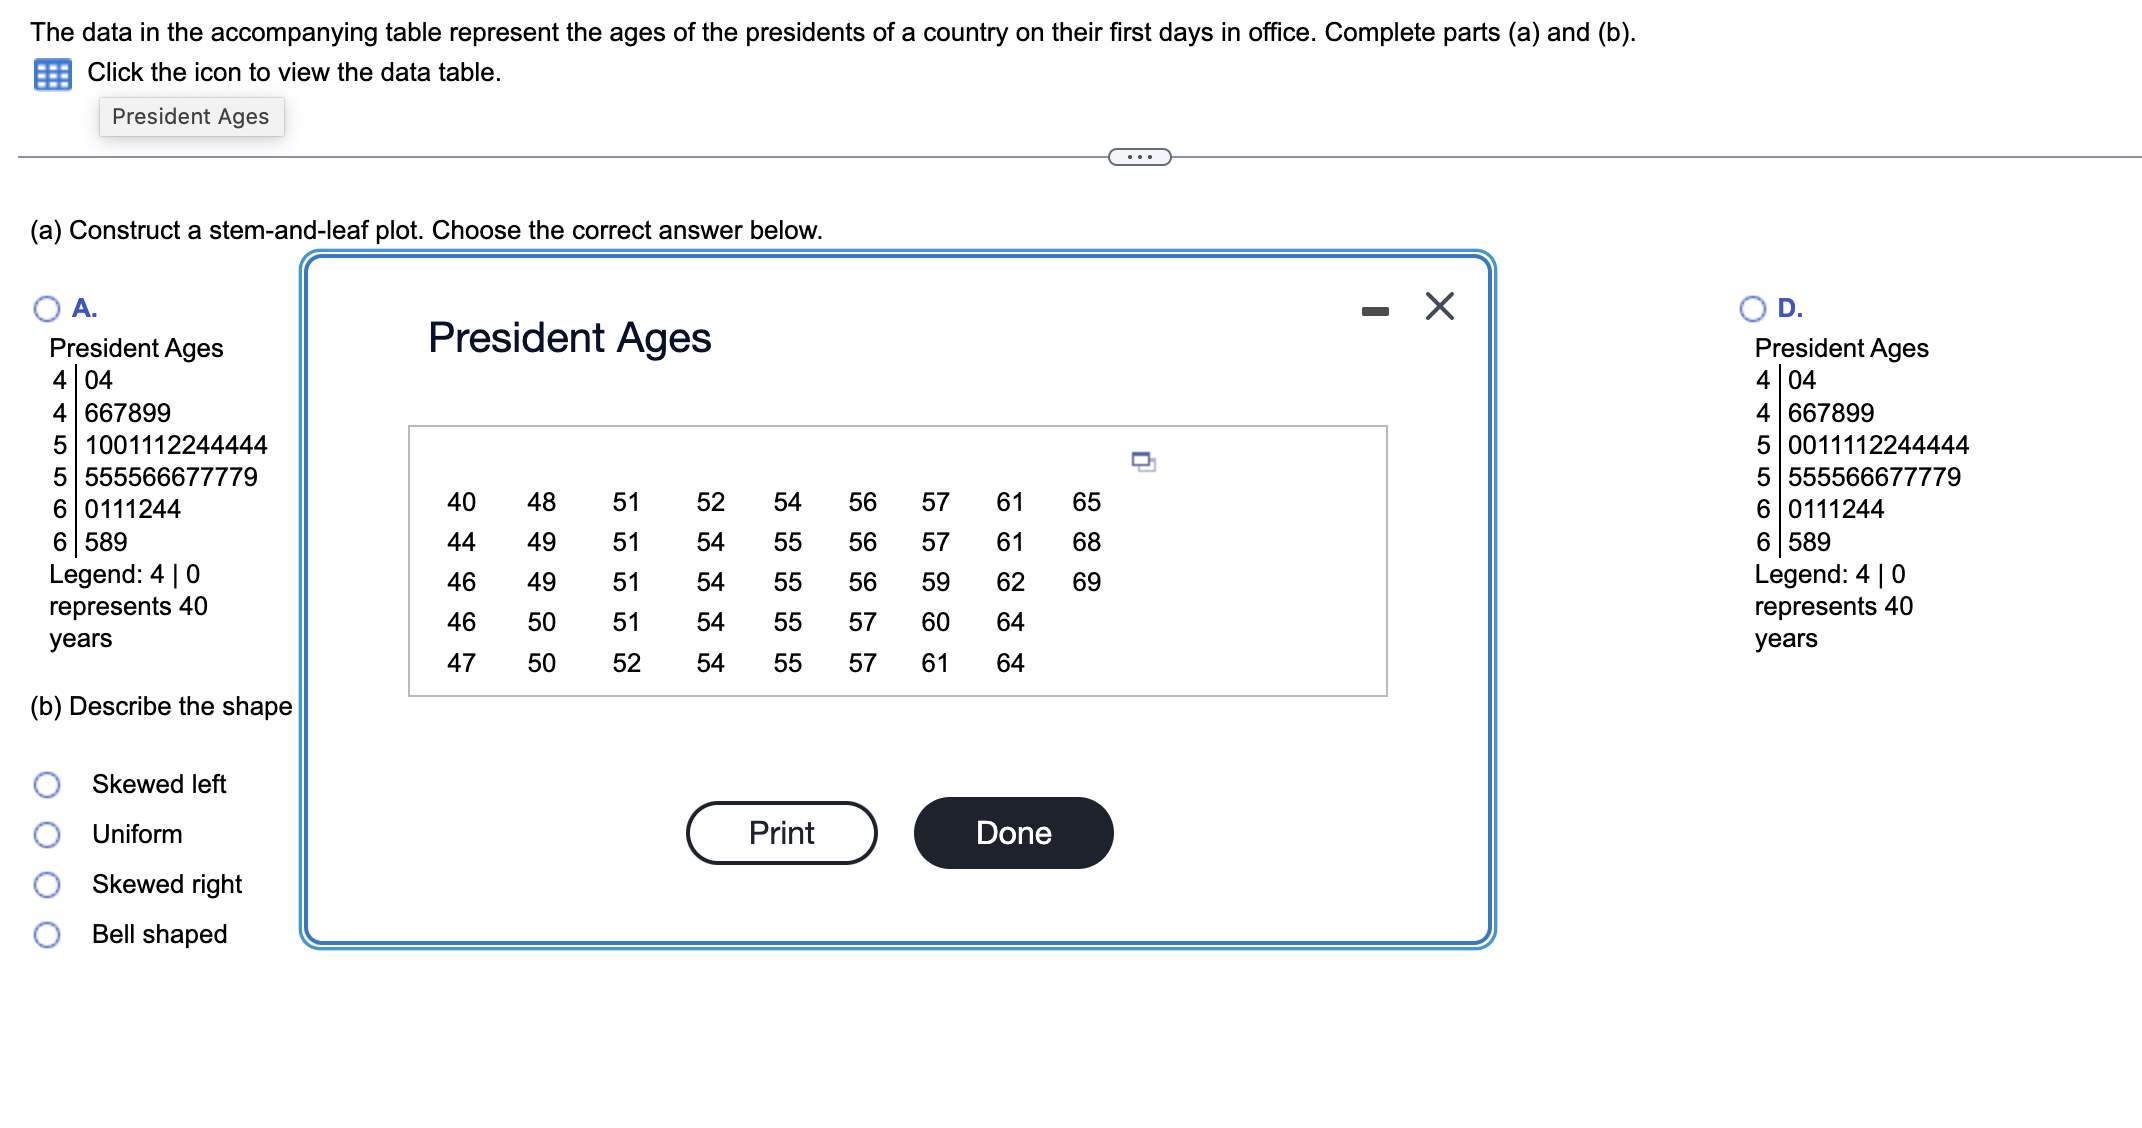Click the part (a) instruction text
This screenshot has width=2142, height=1128.
423,230
